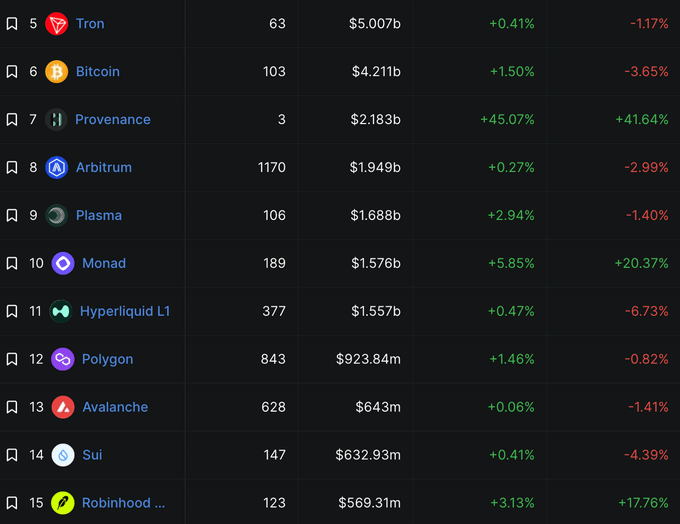The height and width of the screenshot is (524, 680).
Task: Select Polygon change value -0.82%
Action: tap(646, 359)
